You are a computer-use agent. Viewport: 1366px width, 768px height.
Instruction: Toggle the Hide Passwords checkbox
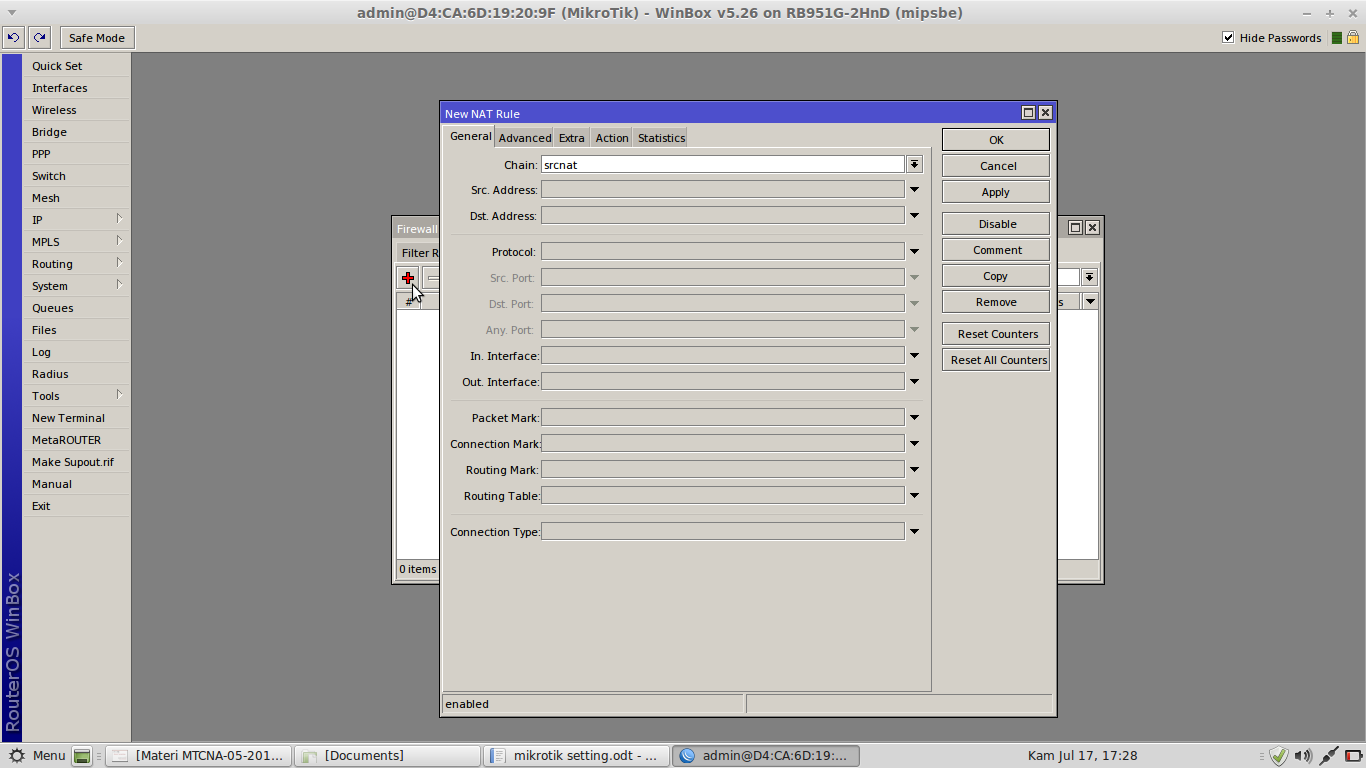[x=1228, y=38]
